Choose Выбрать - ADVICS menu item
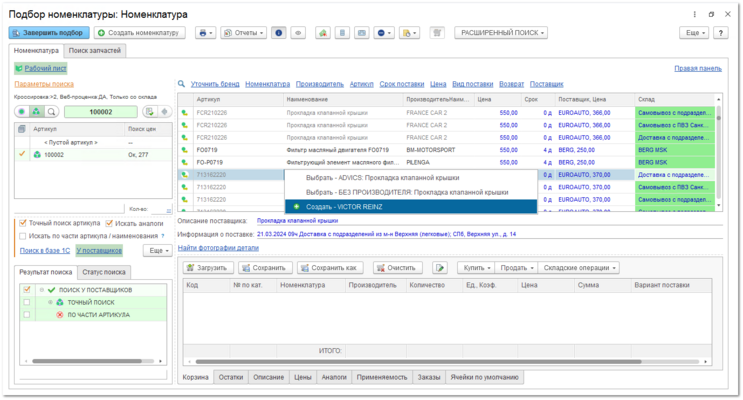This screenshot has height=400, width=743. pyautogui.click(x=411, y=178)
